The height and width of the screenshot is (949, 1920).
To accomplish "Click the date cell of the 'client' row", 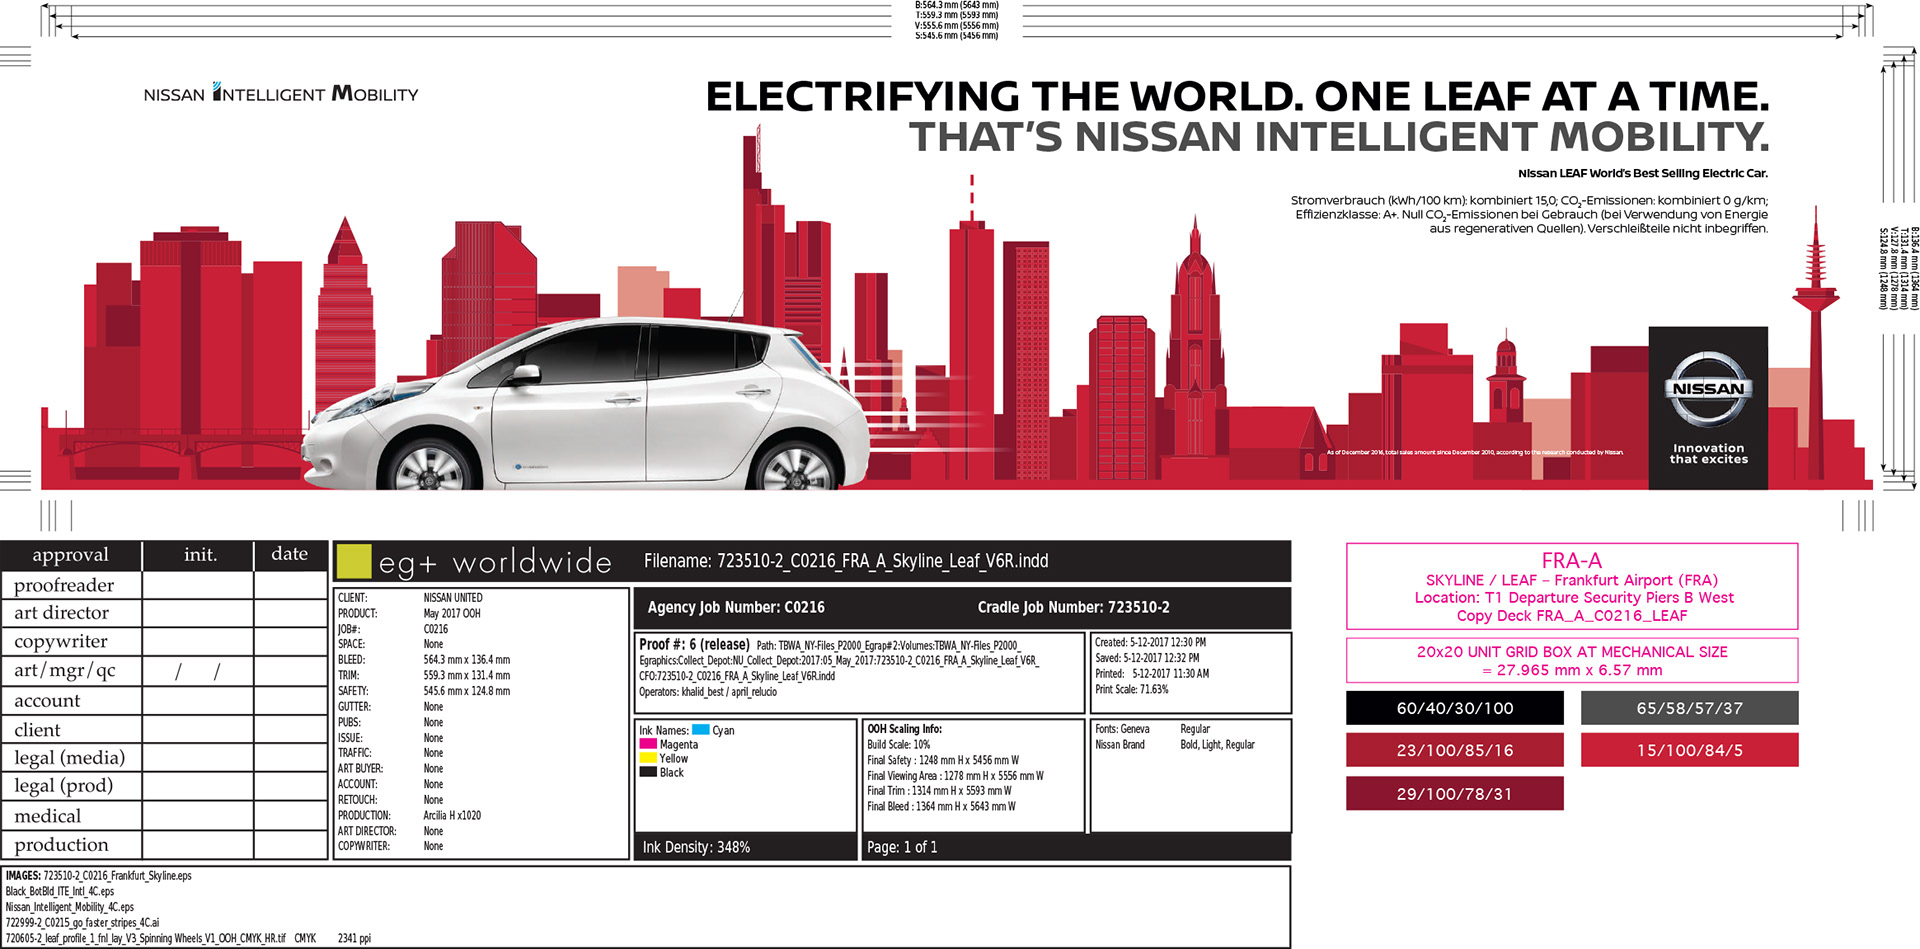I will point(291,730).
